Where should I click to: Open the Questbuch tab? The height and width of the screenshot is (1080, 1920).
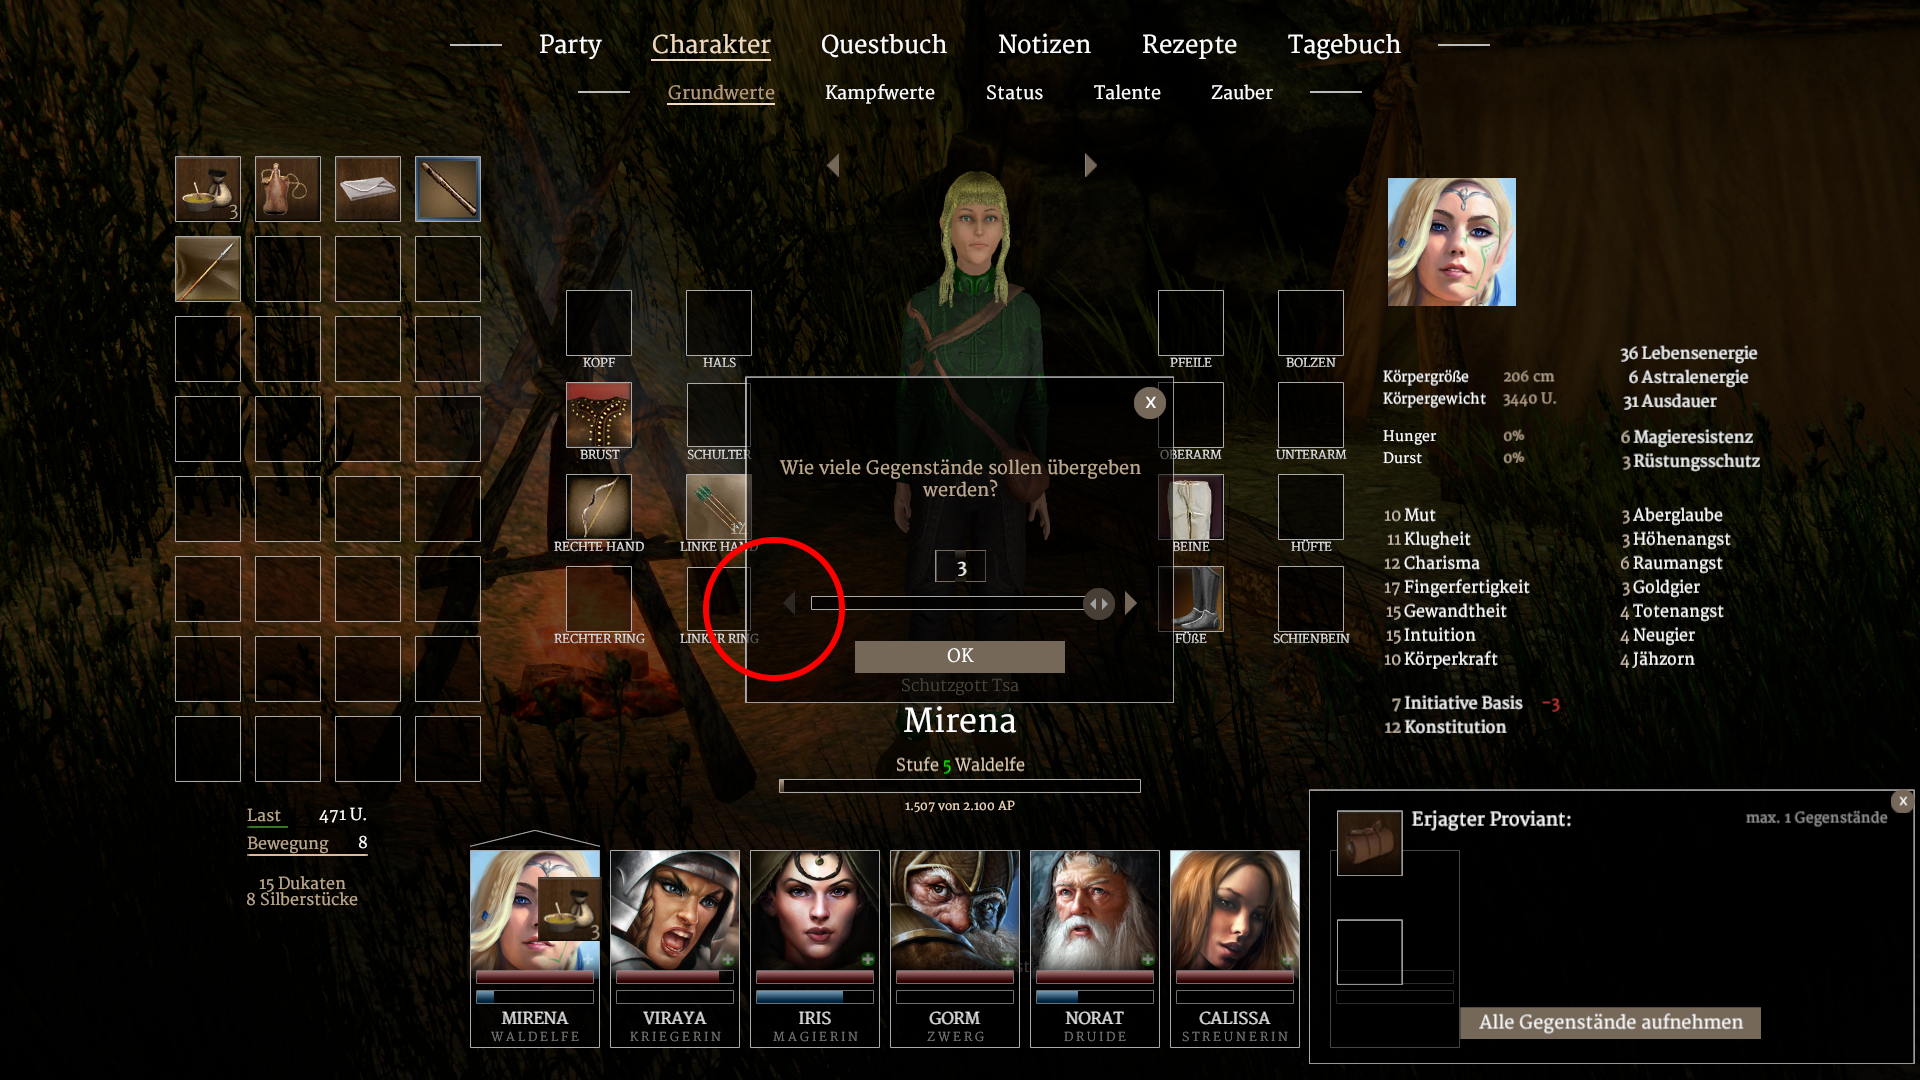[884, 44]
